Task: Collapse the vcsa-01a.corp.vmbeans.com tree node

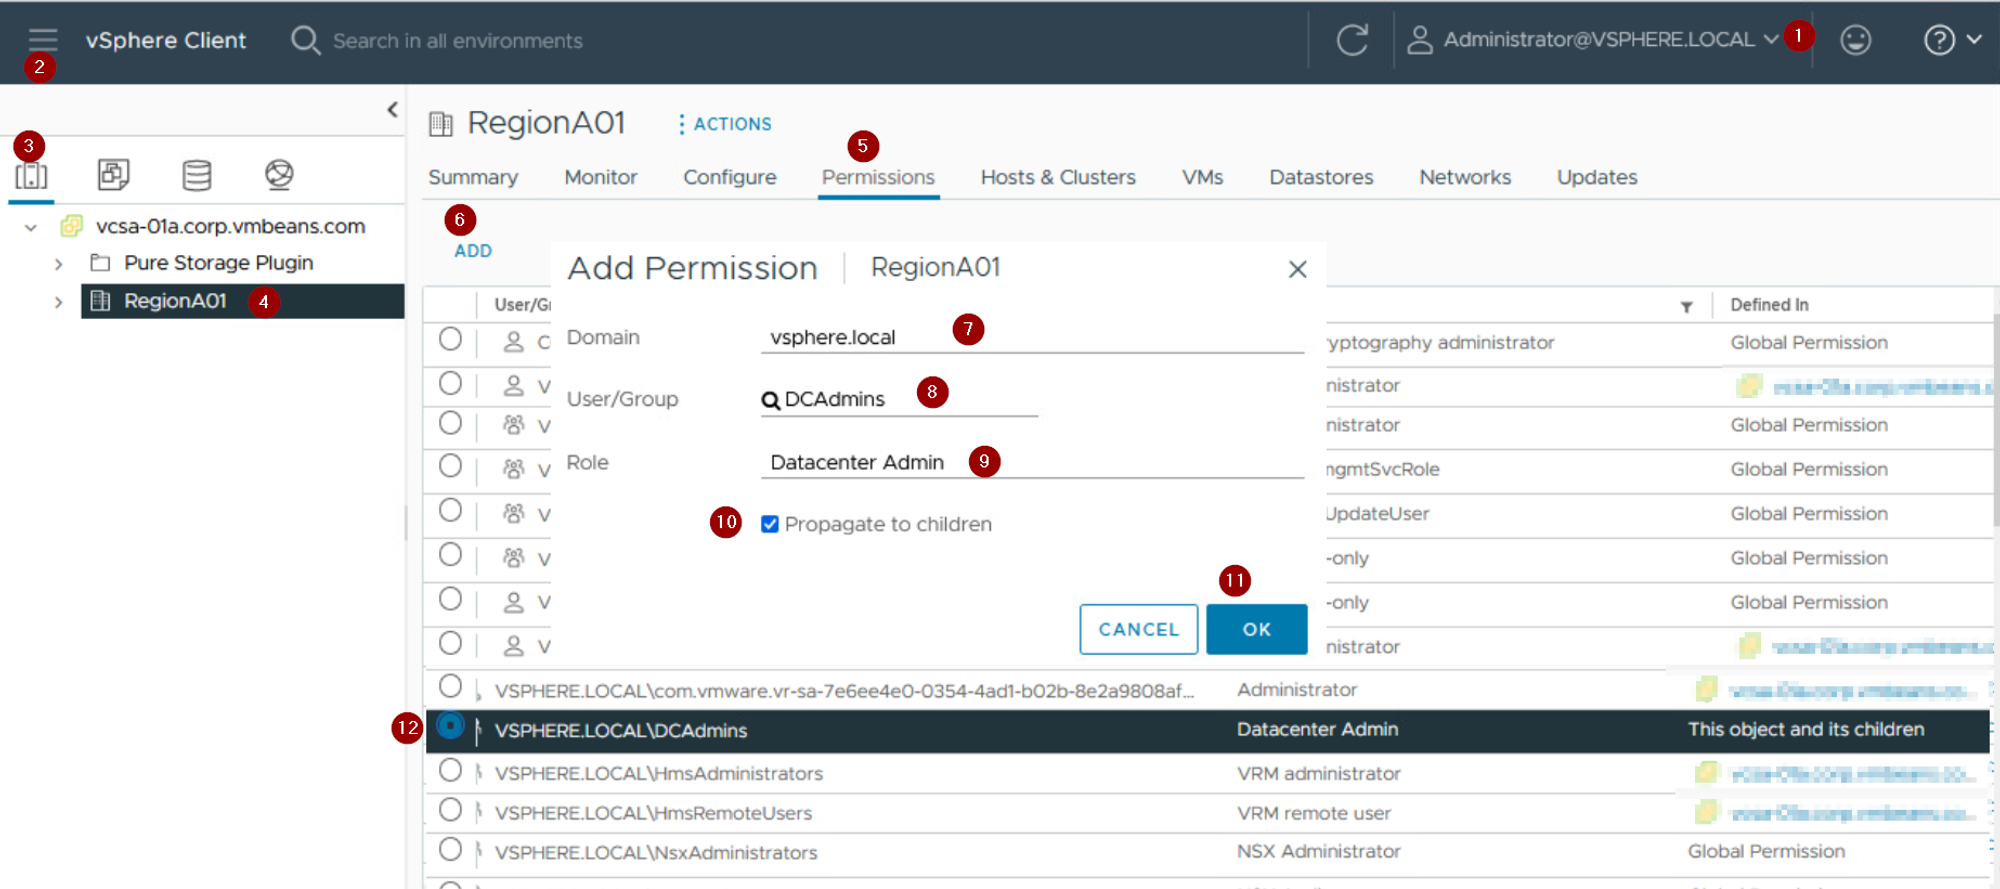Action: 31,228
